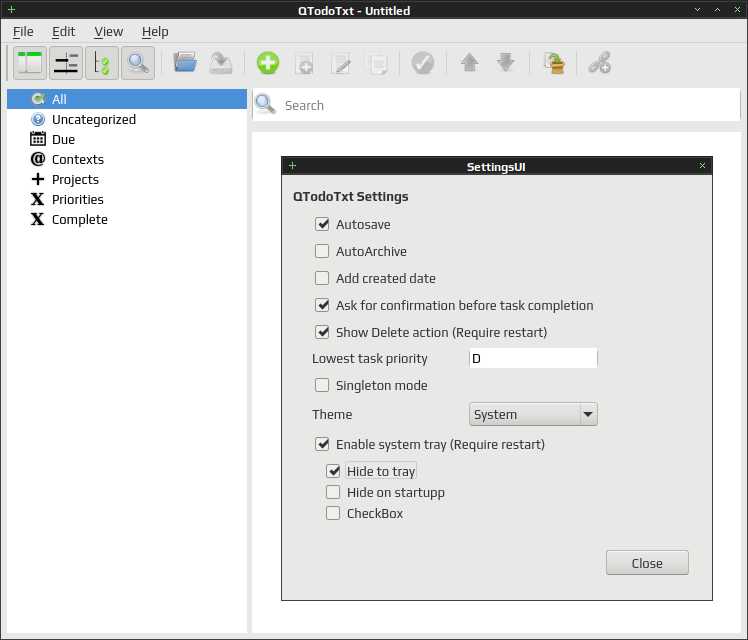
Task: Click create task from template icon
Action: coord(304,63)
